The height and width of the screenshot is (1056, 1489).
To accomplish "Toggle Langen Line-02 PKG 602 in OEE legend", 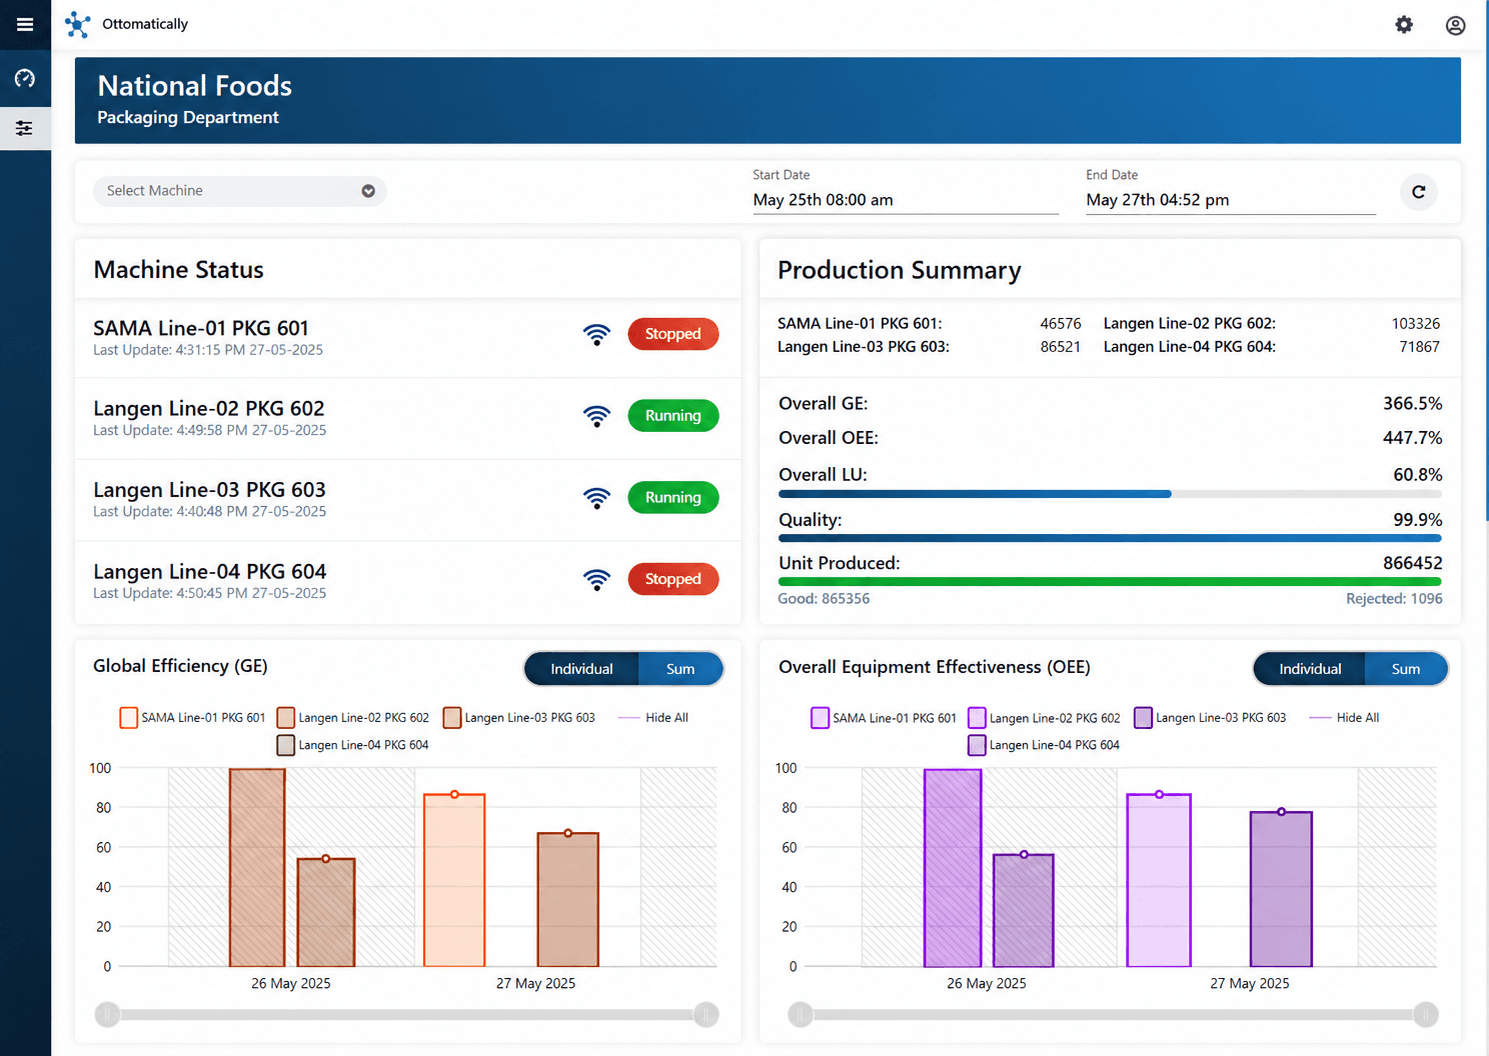I will pyautogui.click(x=1044, y=718).
